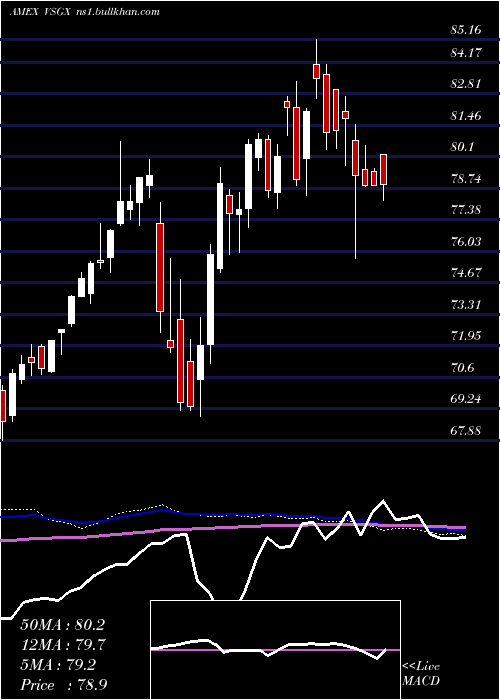Click the 69.24 price axis label

466,399
